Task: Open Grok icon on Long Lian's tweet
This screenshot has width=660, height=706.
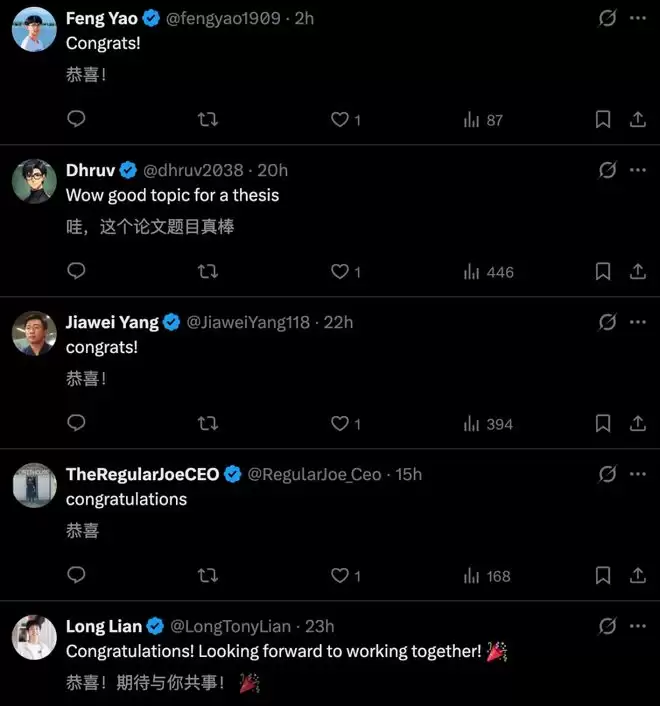Action: (x=607, y=626)
